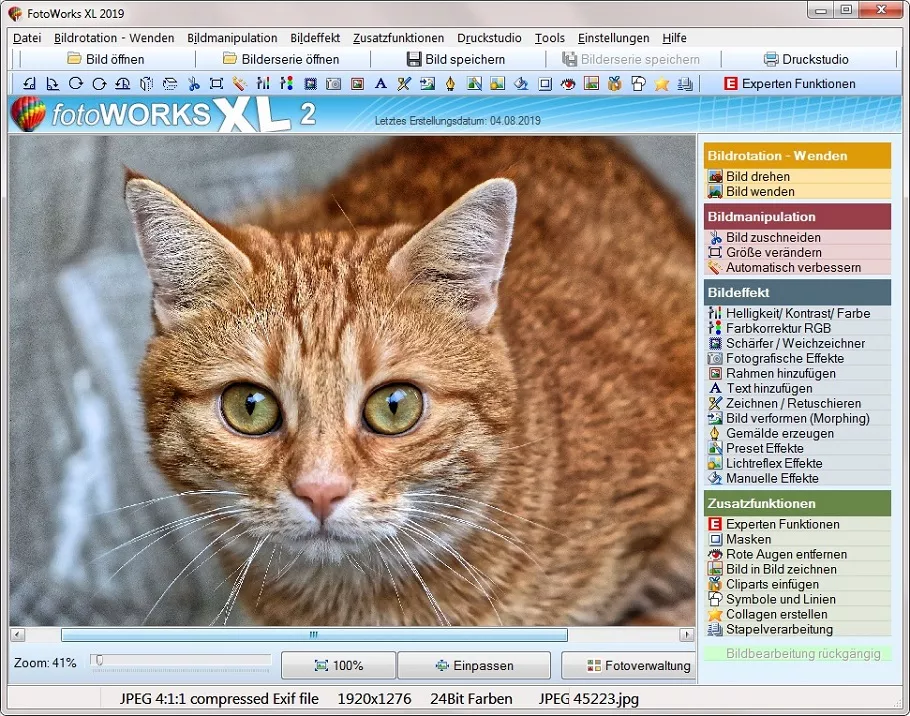Open Bild drehen in the sidebar

(x=757, y=177)
